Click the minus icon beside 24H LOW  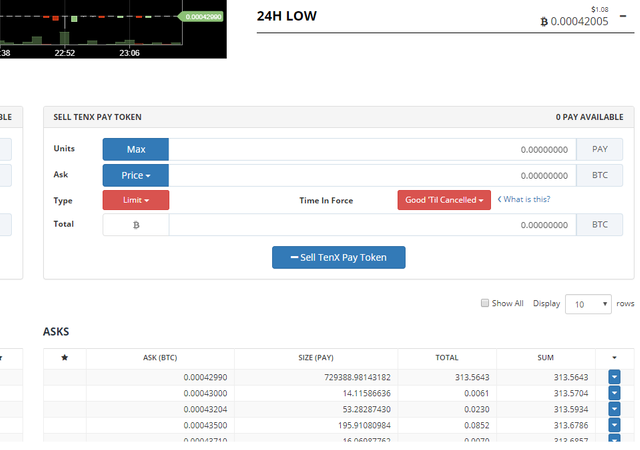623,16
